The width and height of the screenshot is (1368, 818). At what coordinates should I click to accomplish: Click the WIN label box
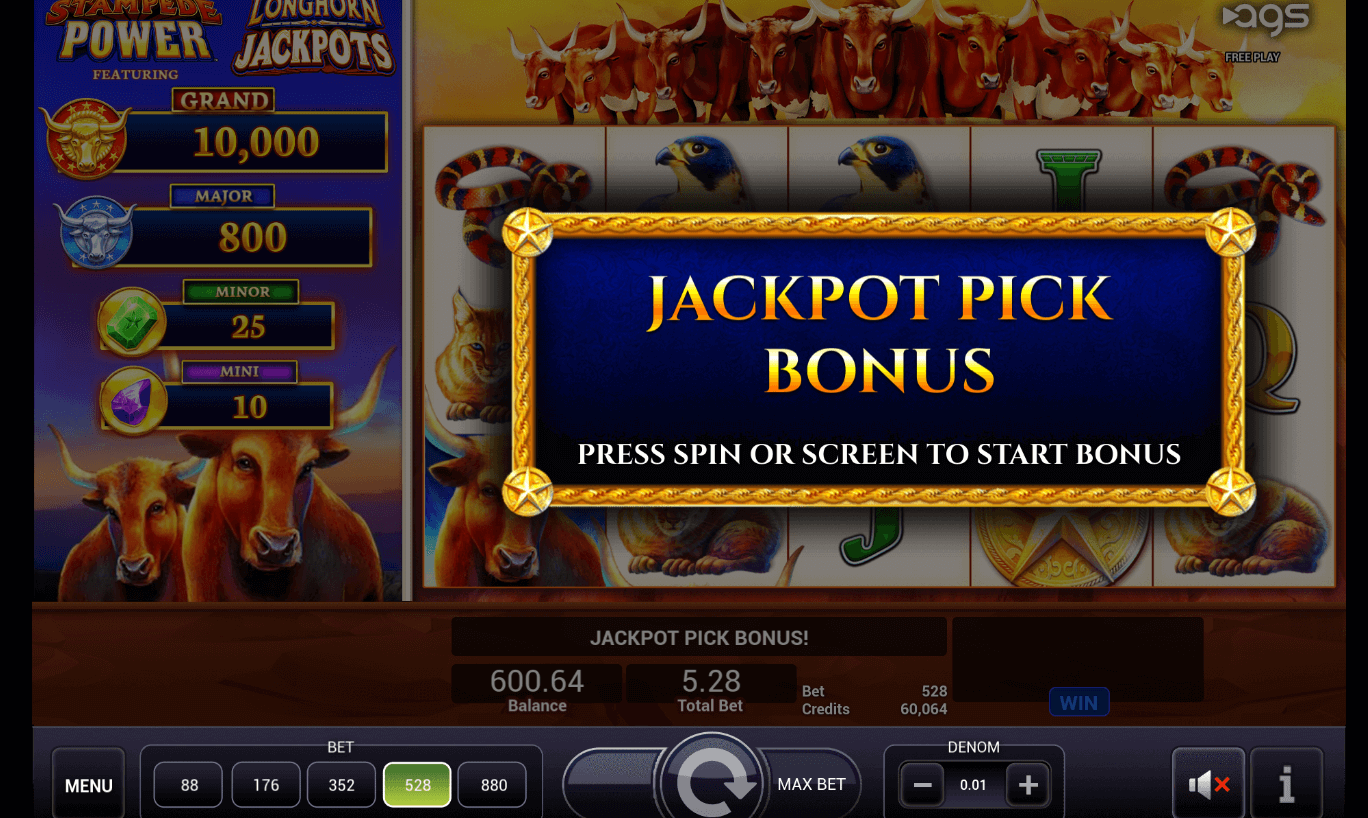pyautogui.click(x=1078, y=702)
